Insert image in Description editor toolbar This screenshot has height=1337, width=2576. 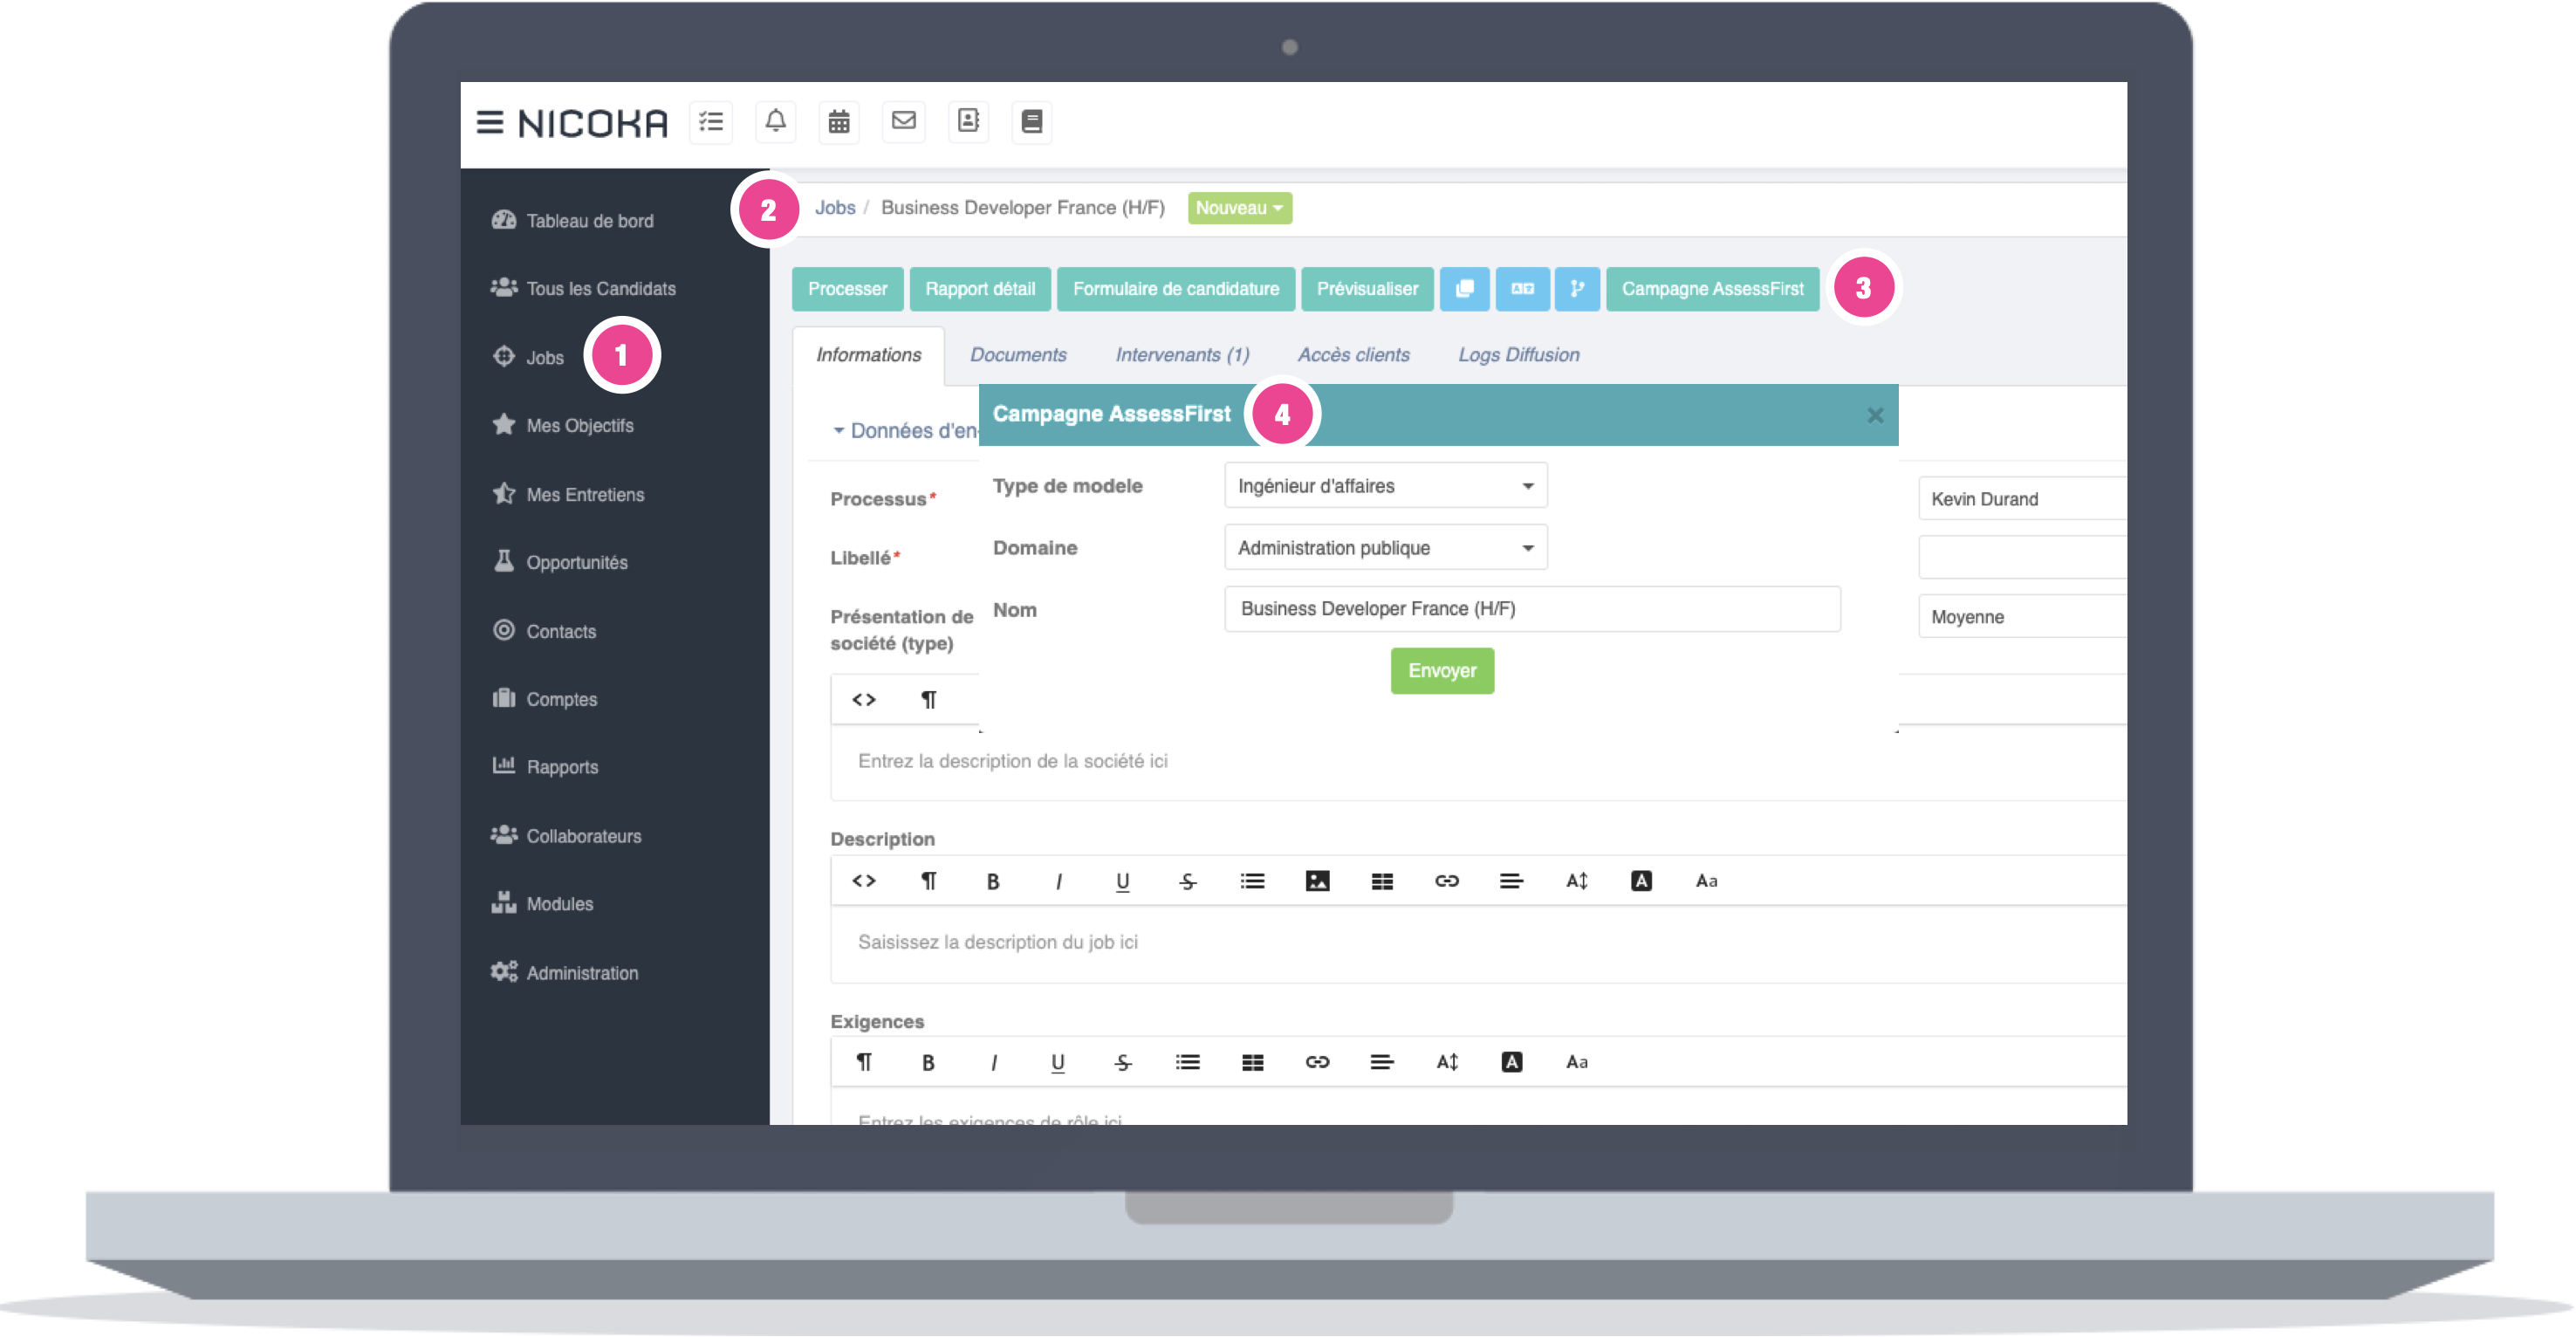1317,881
